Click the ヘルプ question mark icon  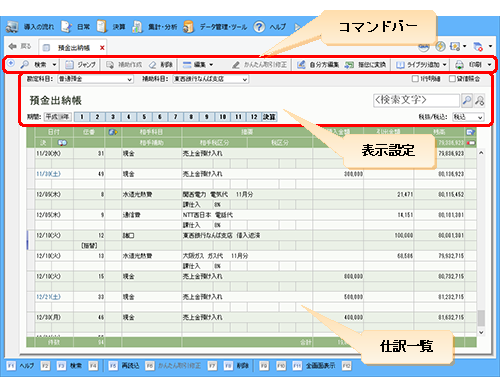pyautogui.click(x=259, y=27)
